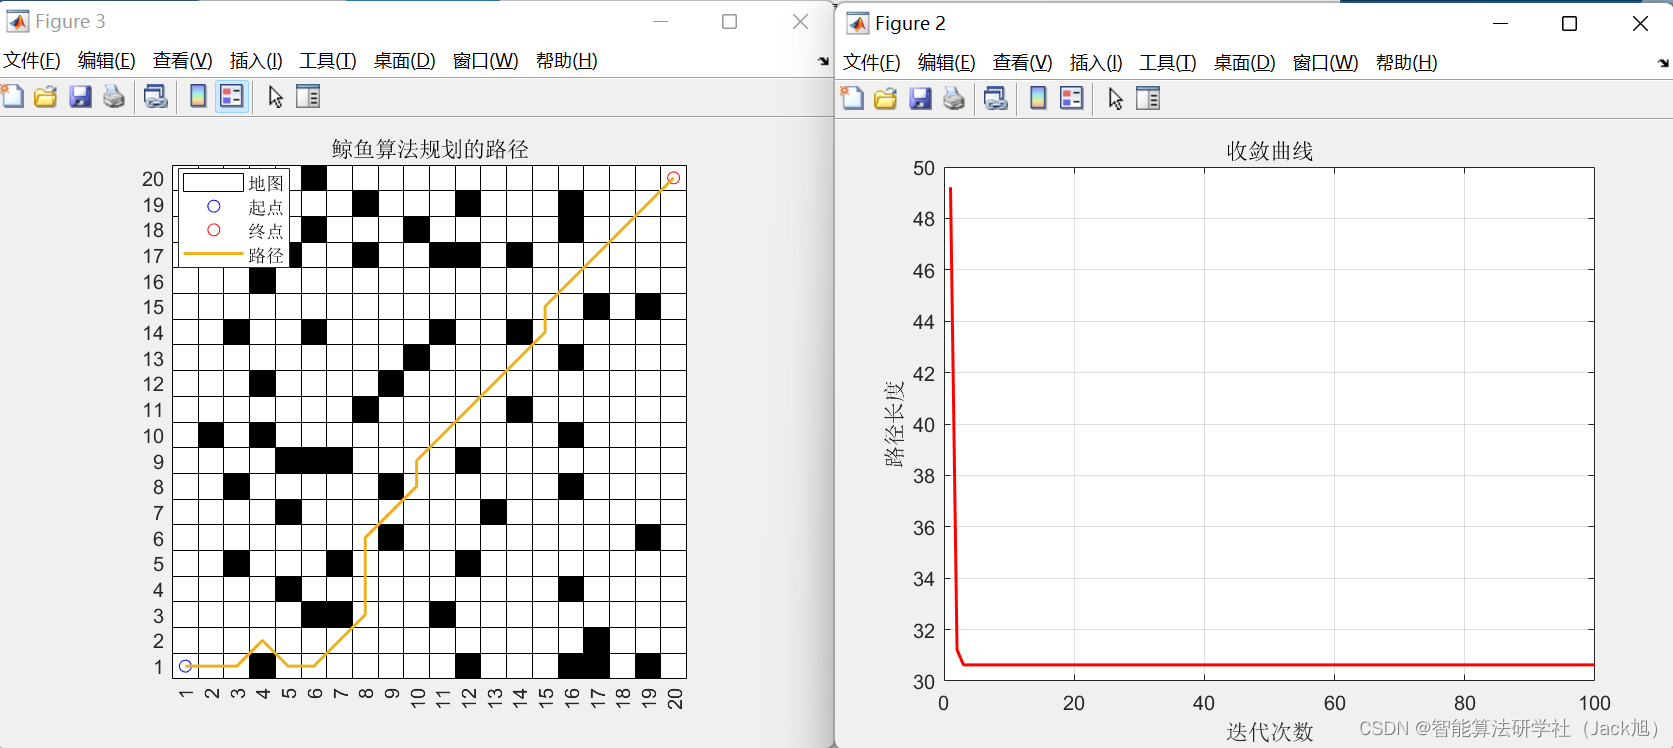
Task: Open 帮助(H) menu in Figure 3
Action: [x=567, y=61]
